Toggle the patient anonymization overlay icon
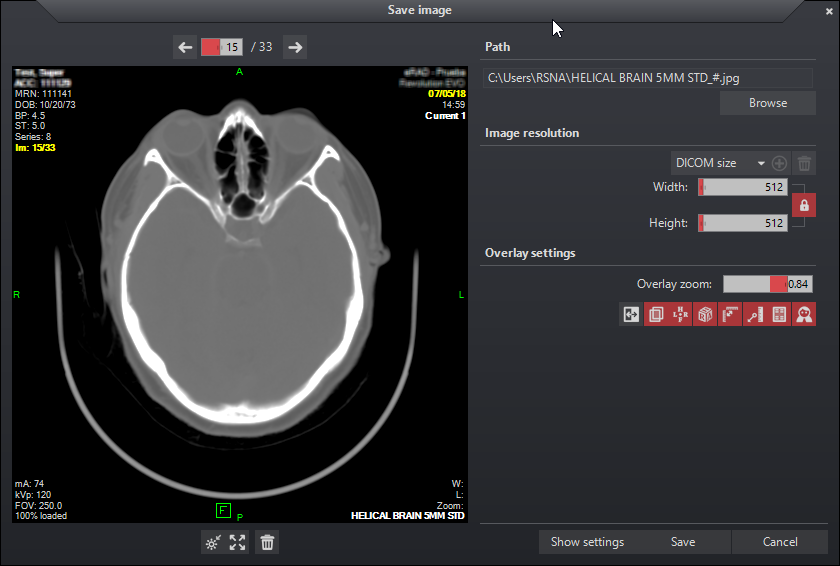Image resolution: width=840 pixels, height=566 pixels. point(803,314)
